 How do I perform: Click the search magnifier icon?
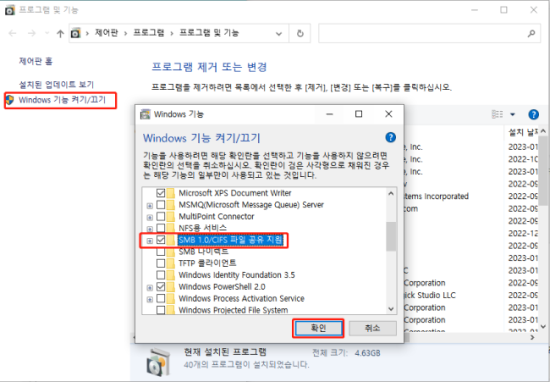click(x=531, y=33)
